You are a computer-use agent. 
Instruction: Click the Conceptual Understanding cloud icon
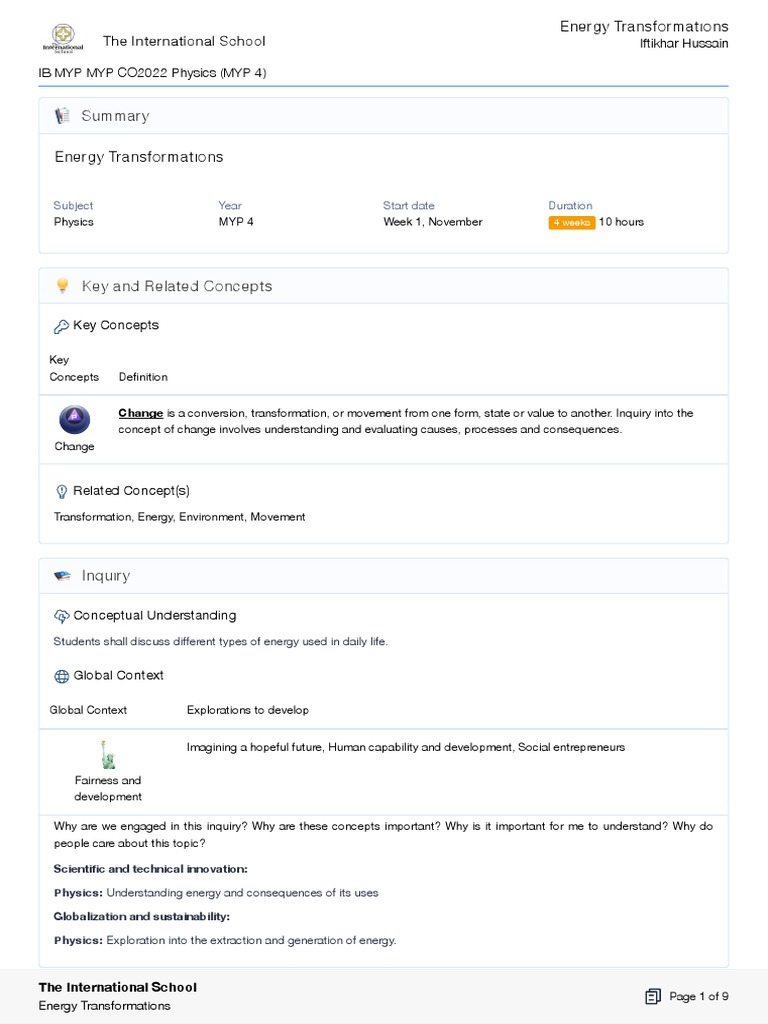pos(61,616)
